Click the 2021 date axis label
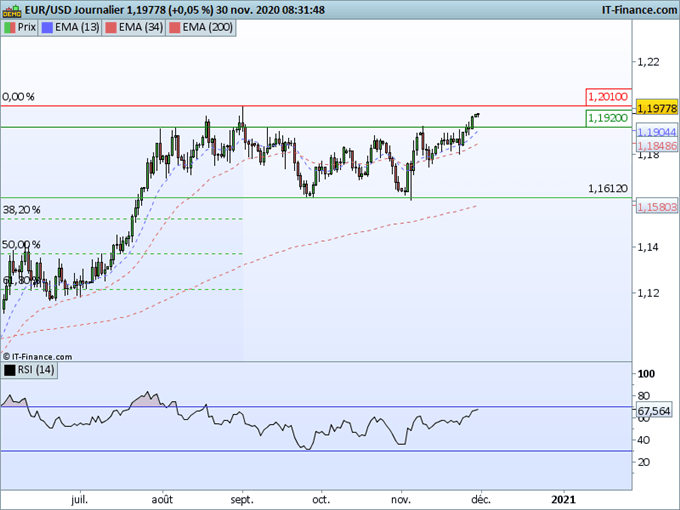This screenshot has width=680, height=510. 563,500
